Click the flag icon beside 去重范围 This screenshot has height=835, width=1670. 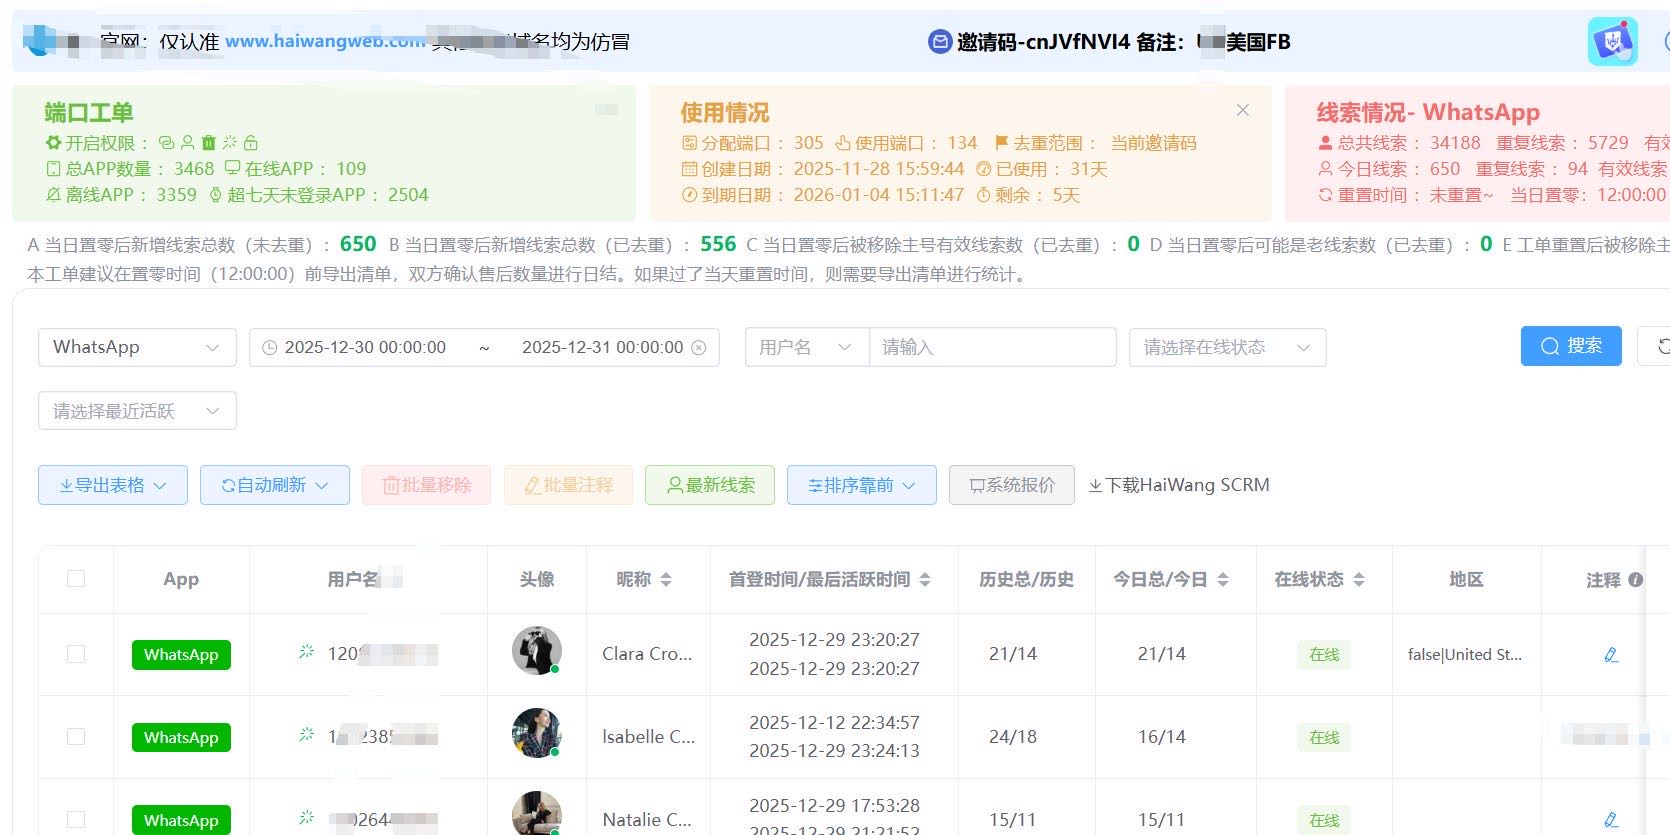(1001, 143)
